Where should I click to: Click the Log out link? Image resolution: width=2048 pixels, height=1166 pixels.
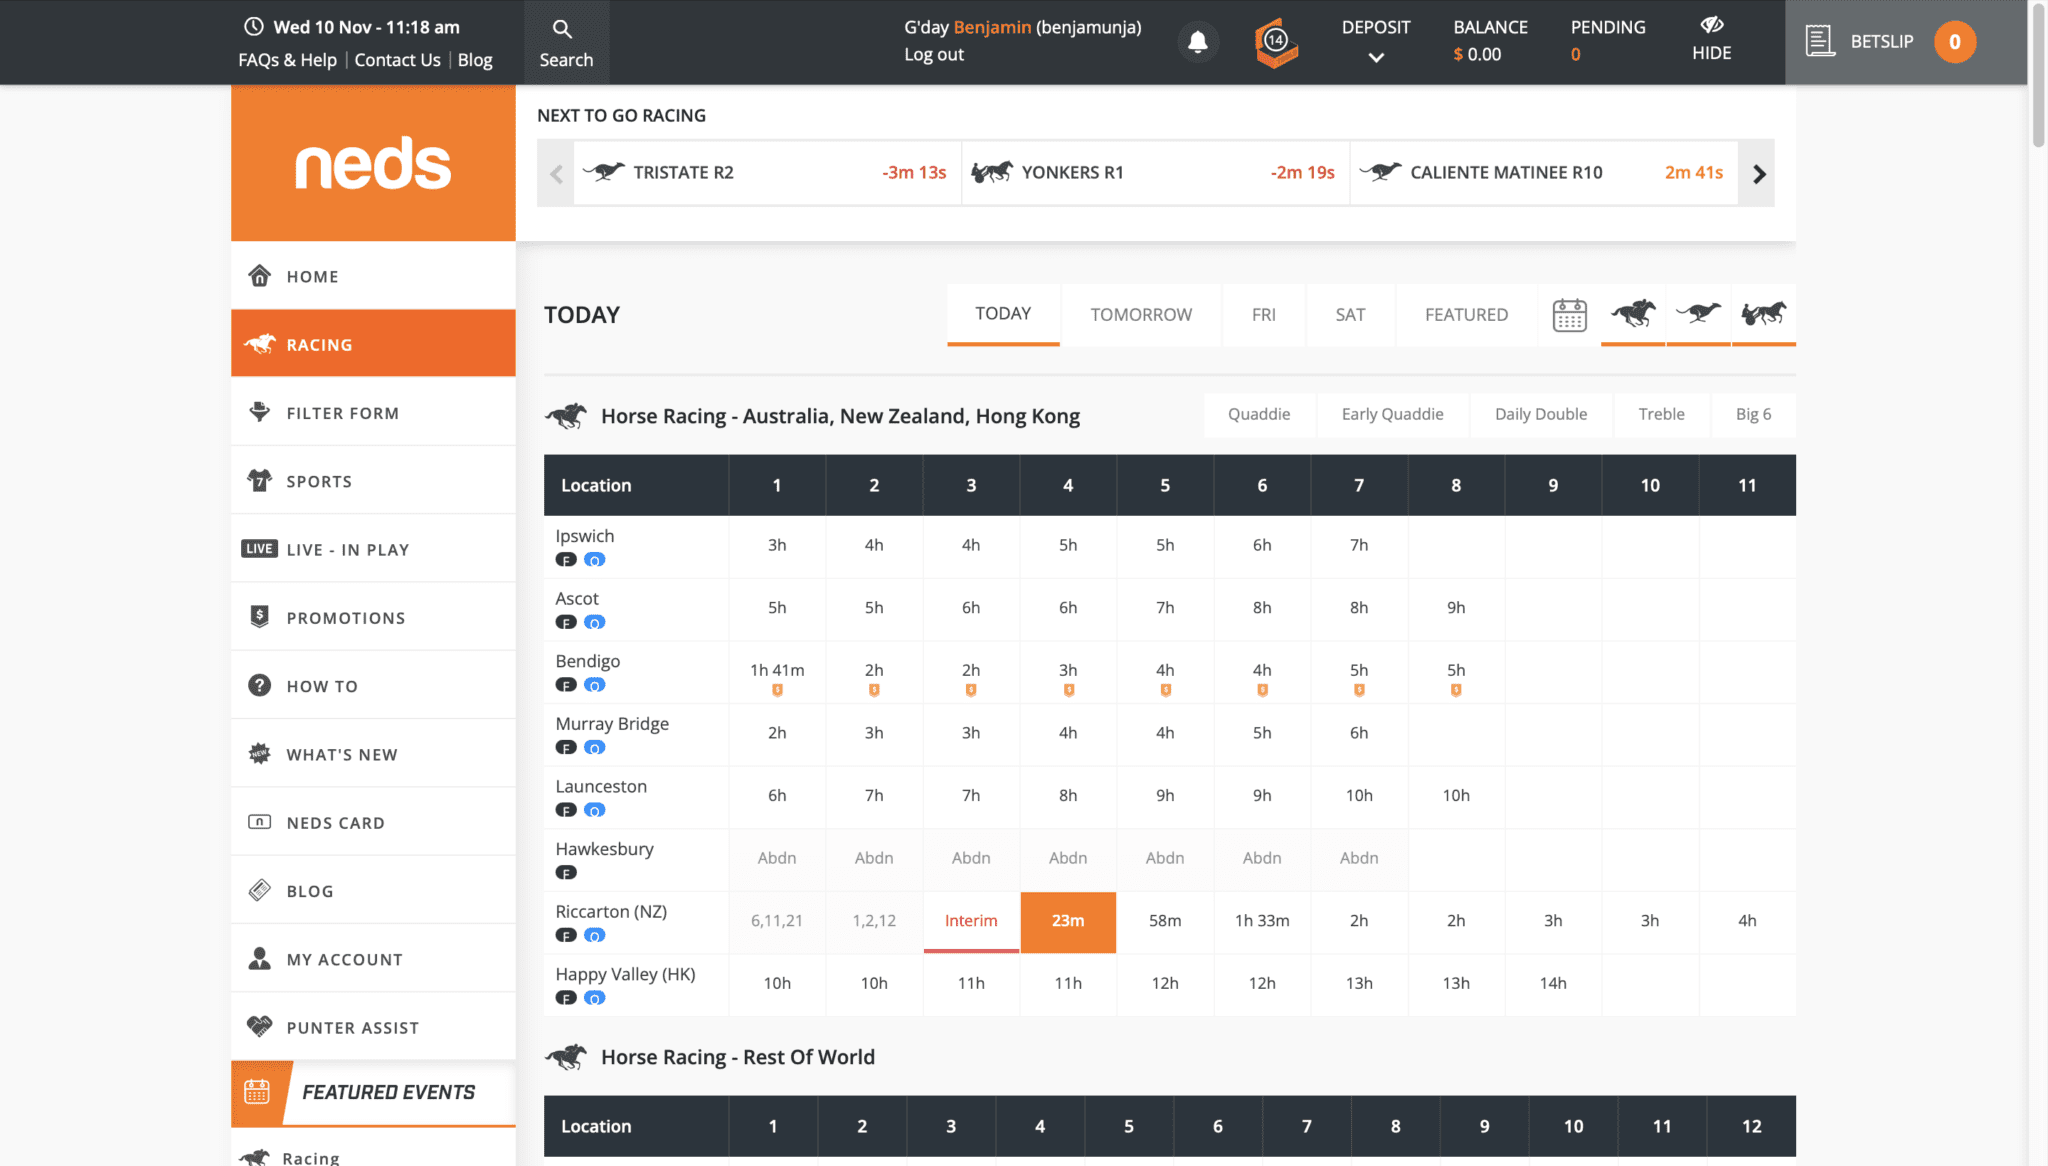(x=934, y=55)
